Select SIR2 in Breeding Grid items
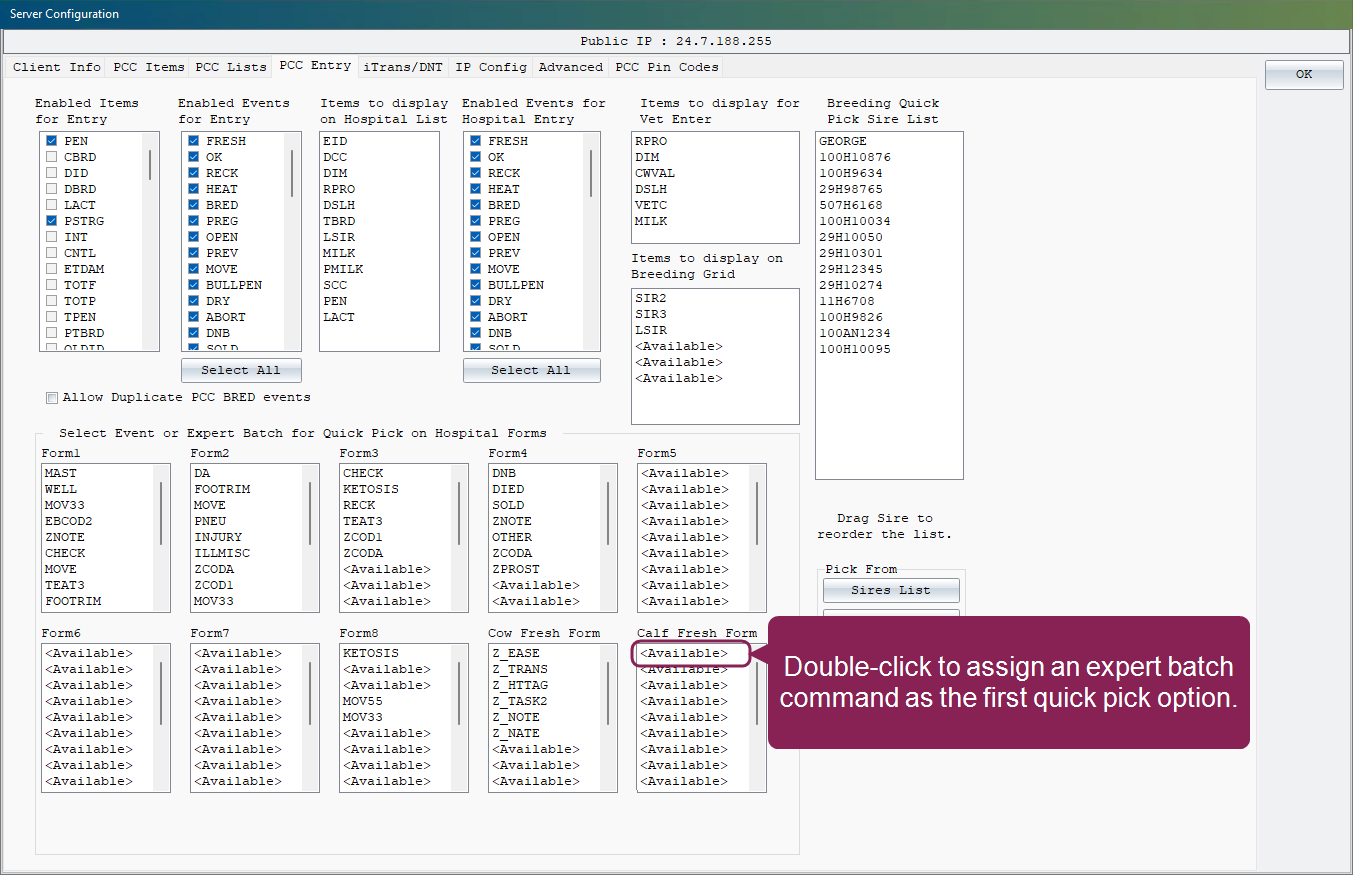The height and width of the screenshot is (875, 1353). point(651,298)
